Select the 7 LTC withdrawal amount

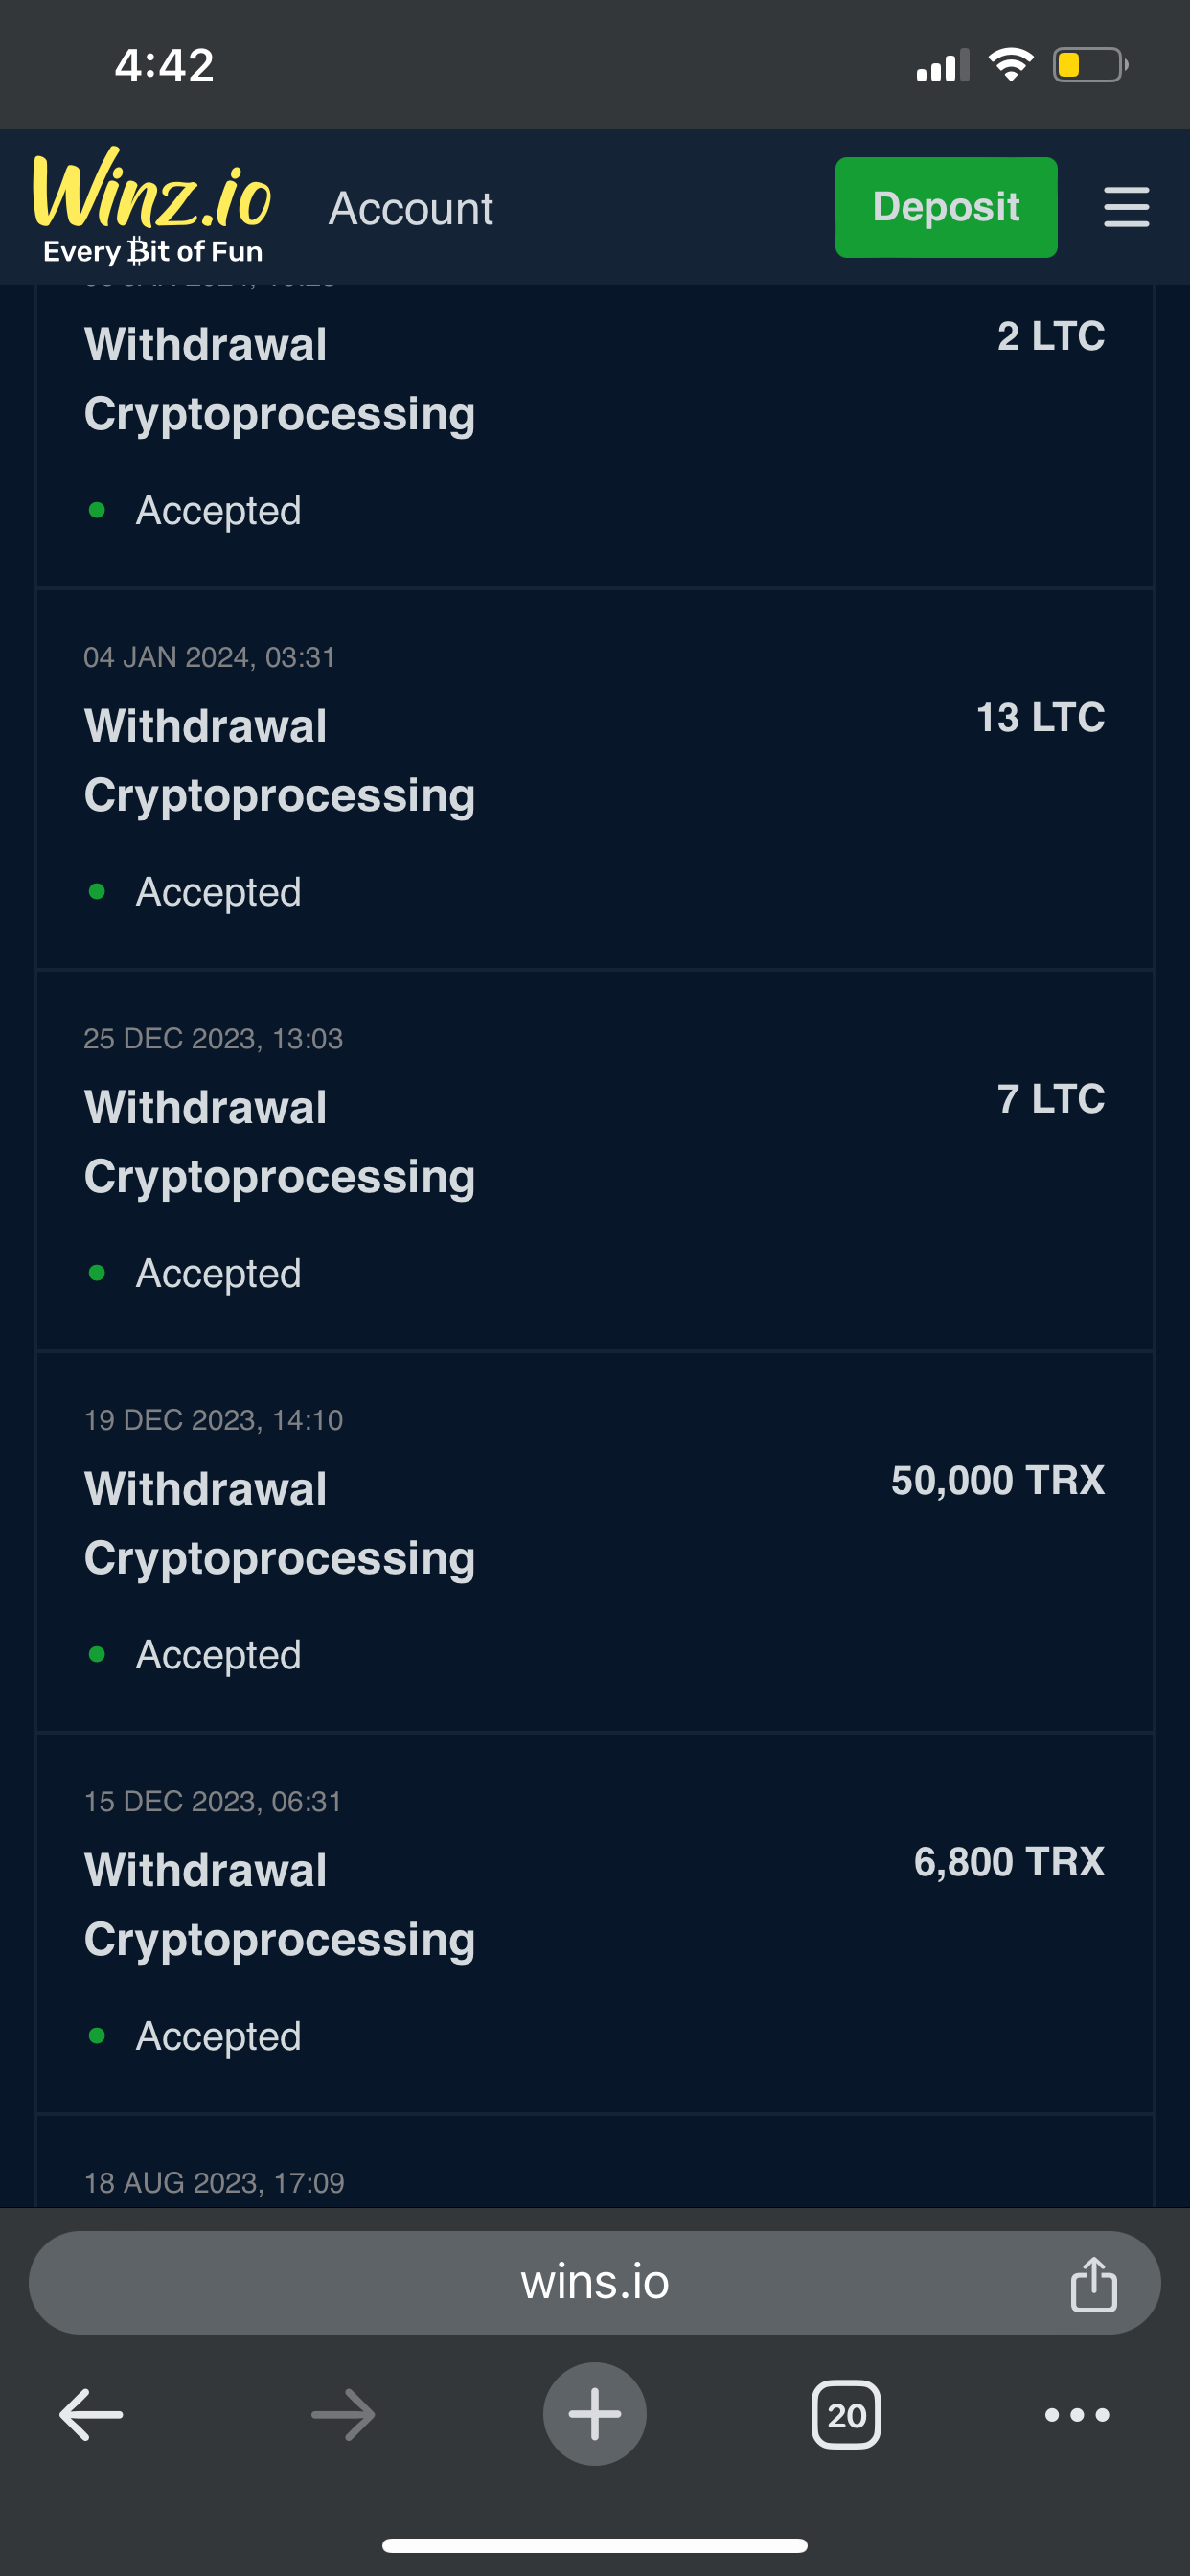[1050, 1099]
